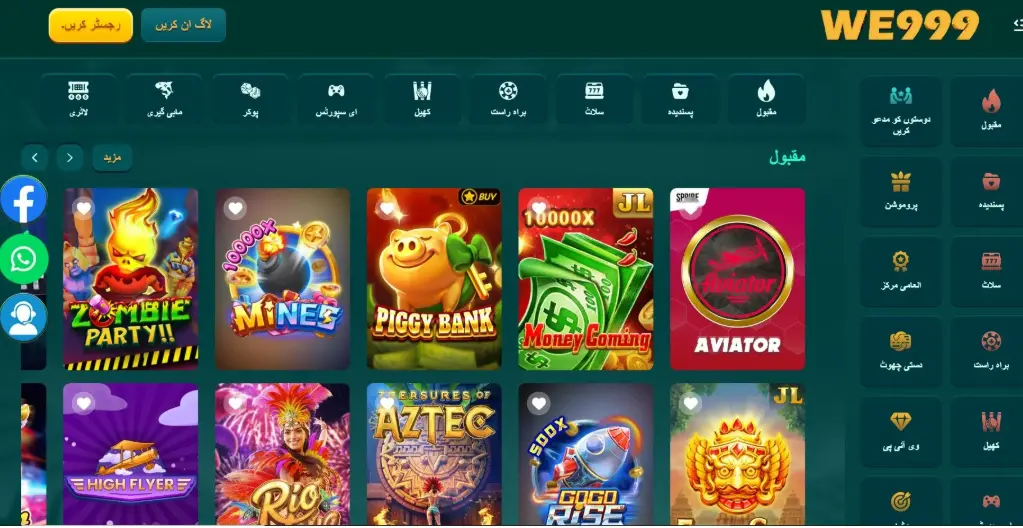This screenshot has width=1023, height=528.
Task: Select the Sports (کھیل) tab in top row
Action: (422, 99)
